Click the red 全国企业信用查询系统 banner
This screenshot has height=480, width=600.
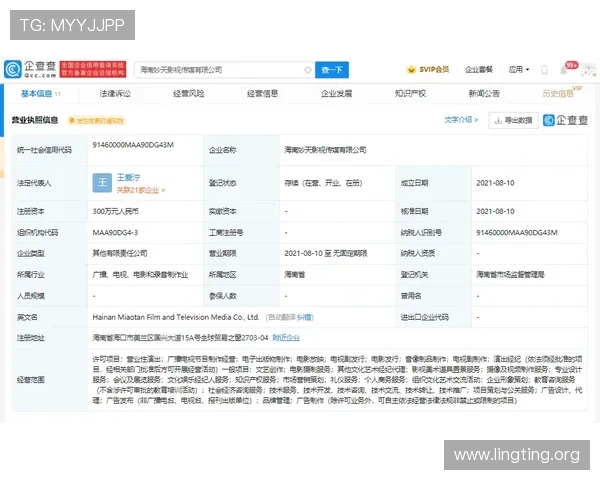pyautogui.click(x=93, y=69)
